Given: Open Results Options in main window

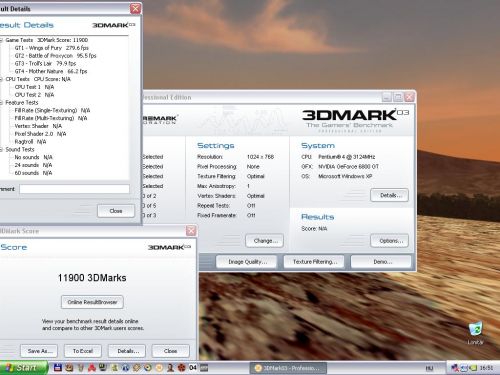Looking at the screenshot, I should pyautogui.click(x=389, y=241).
